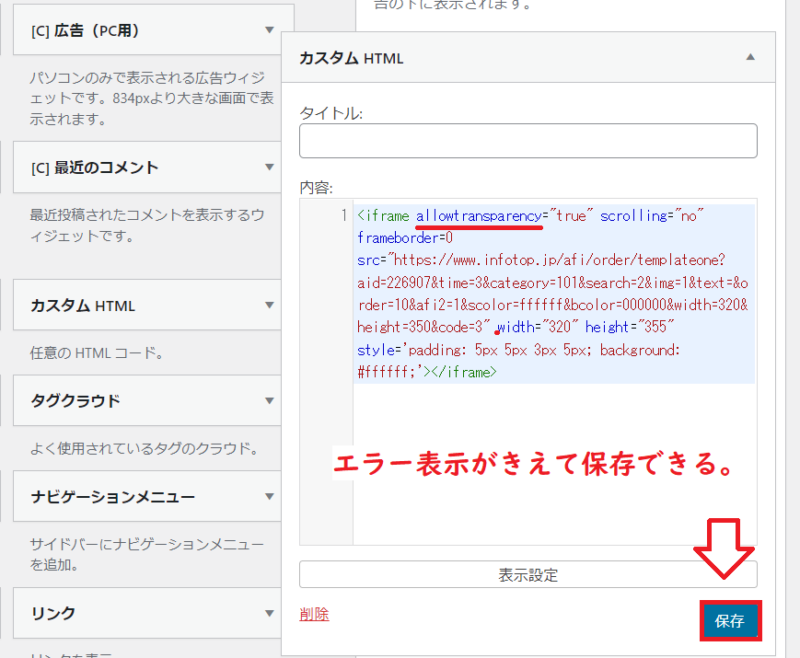Open the 表示設定 display settings button
Screen dimensions: 800x658
[528, 574]
